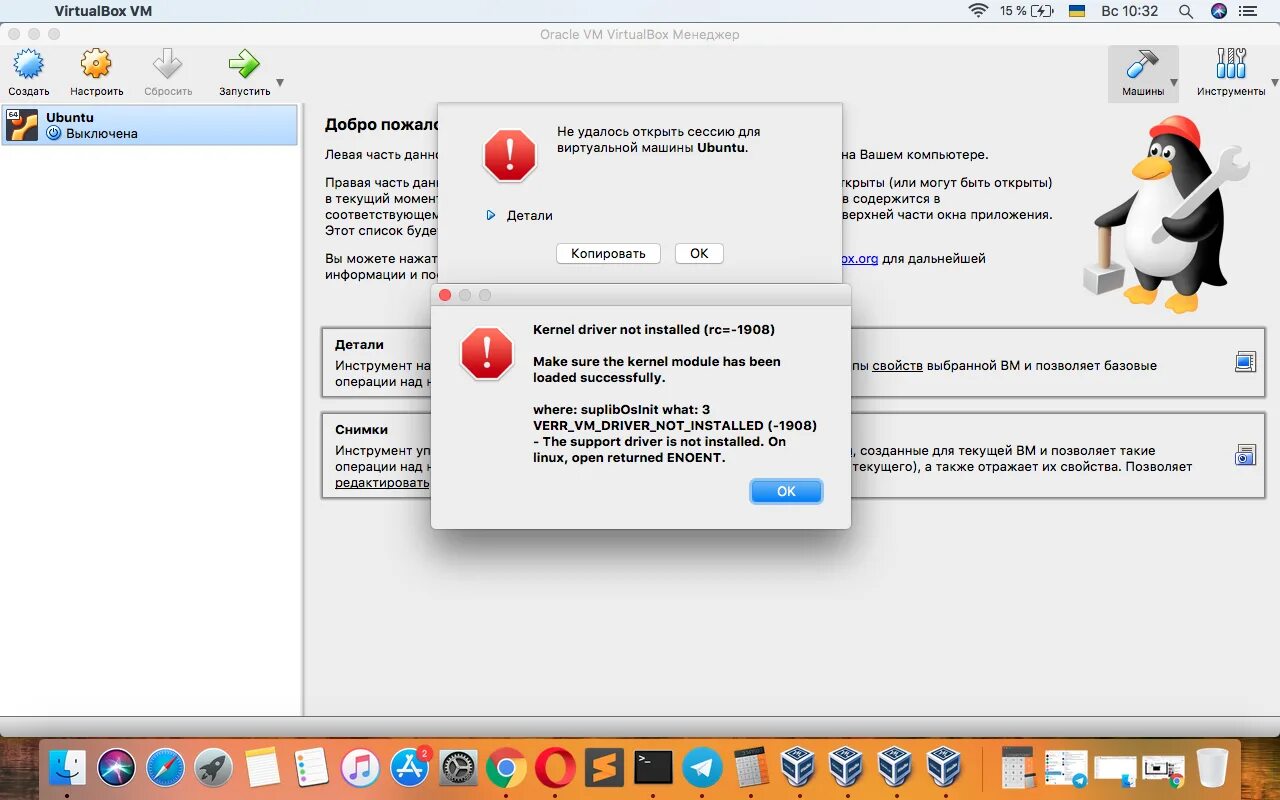Launch Siri from the Dock

click(x=116, y=767)
